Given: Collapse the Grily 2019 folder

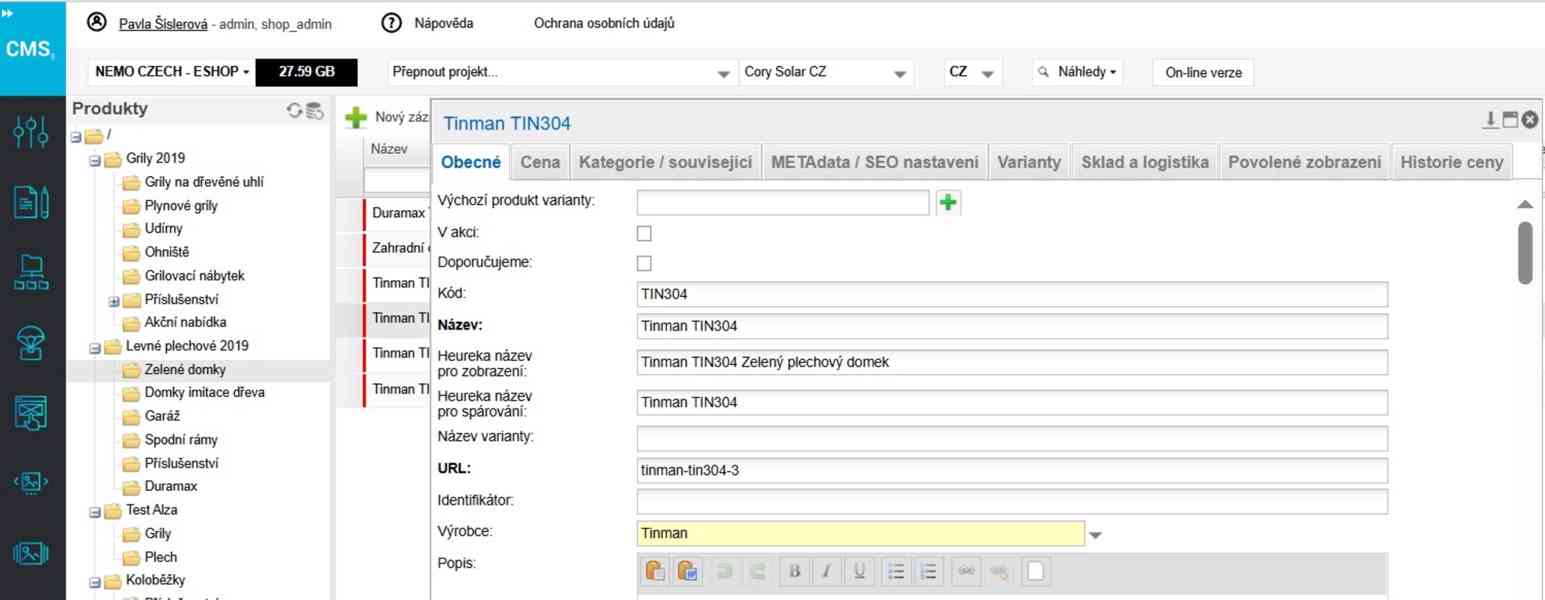Looking at the screenshot, I should click(x=93, y=159).
